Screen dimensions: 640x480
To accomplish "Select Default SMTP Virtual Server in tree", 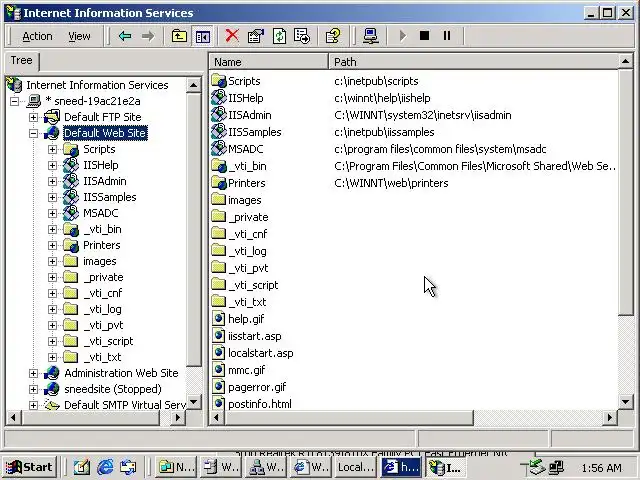I will tap(124, 405).
